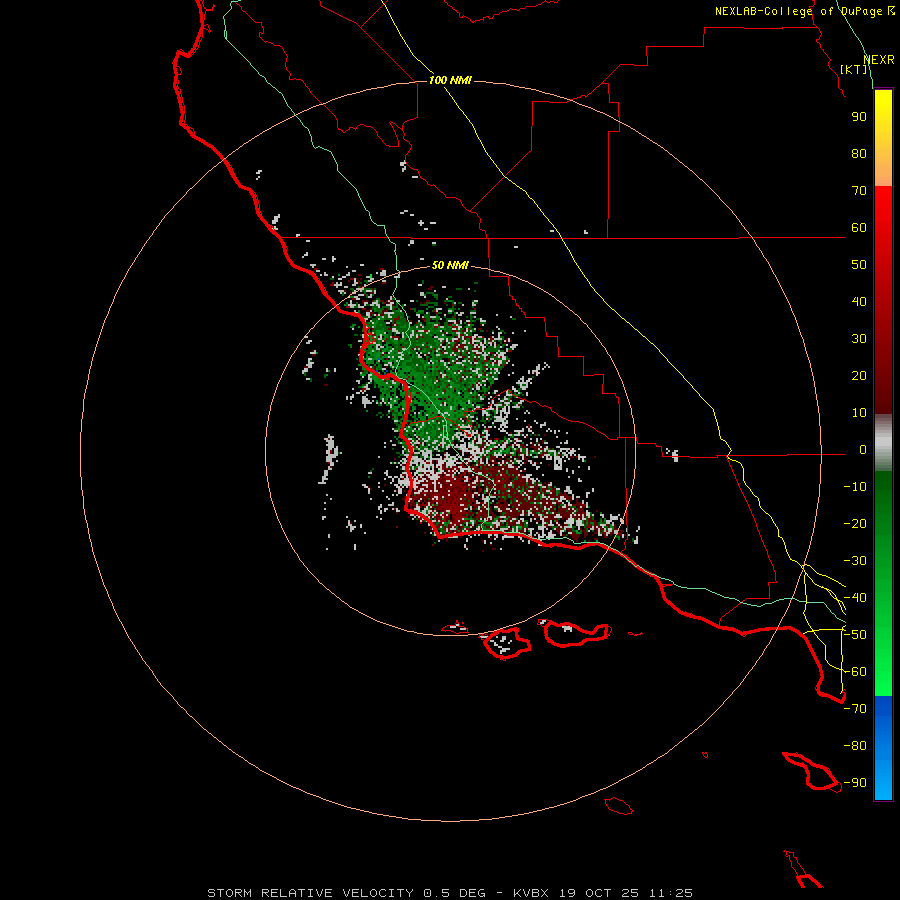900x900 pixels.
Task: Select the "10" value on velocity scale
Action: coord(859,413)
